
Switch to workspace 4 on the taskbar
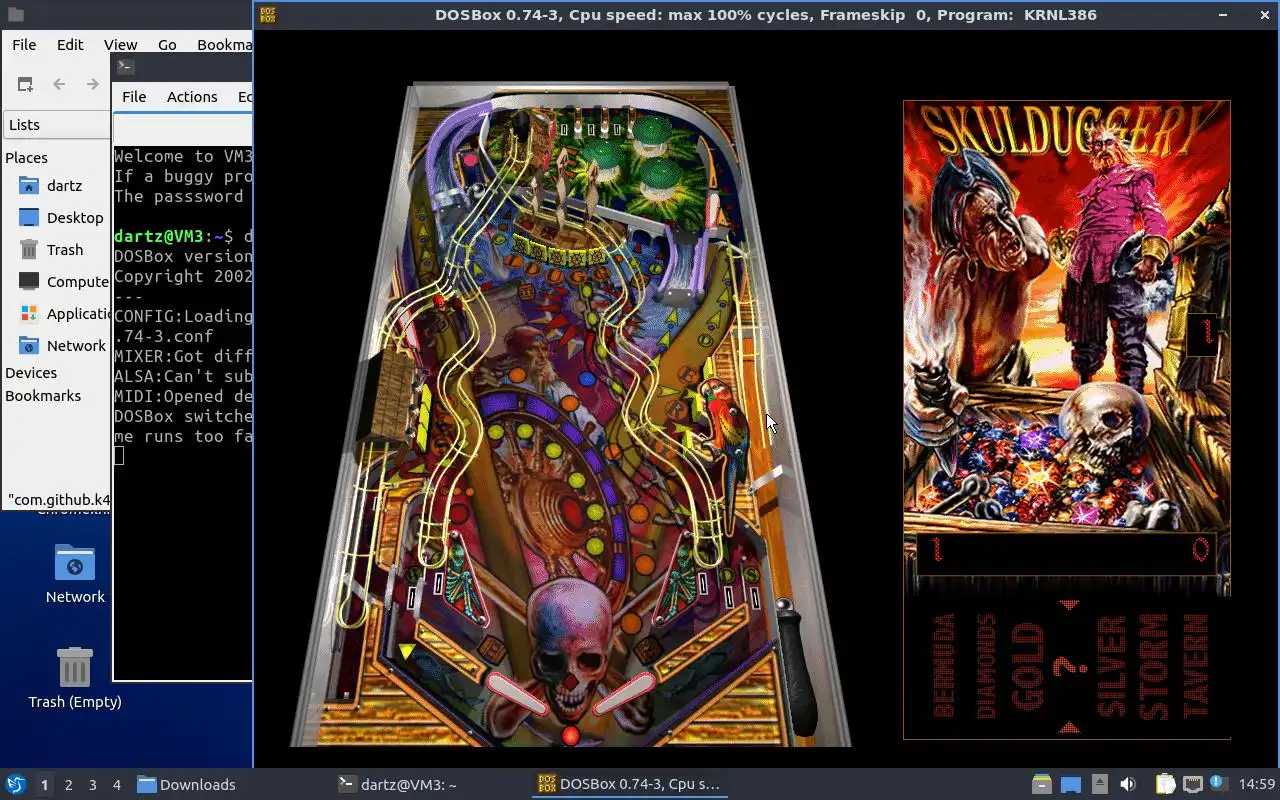[x=117, y=785]
